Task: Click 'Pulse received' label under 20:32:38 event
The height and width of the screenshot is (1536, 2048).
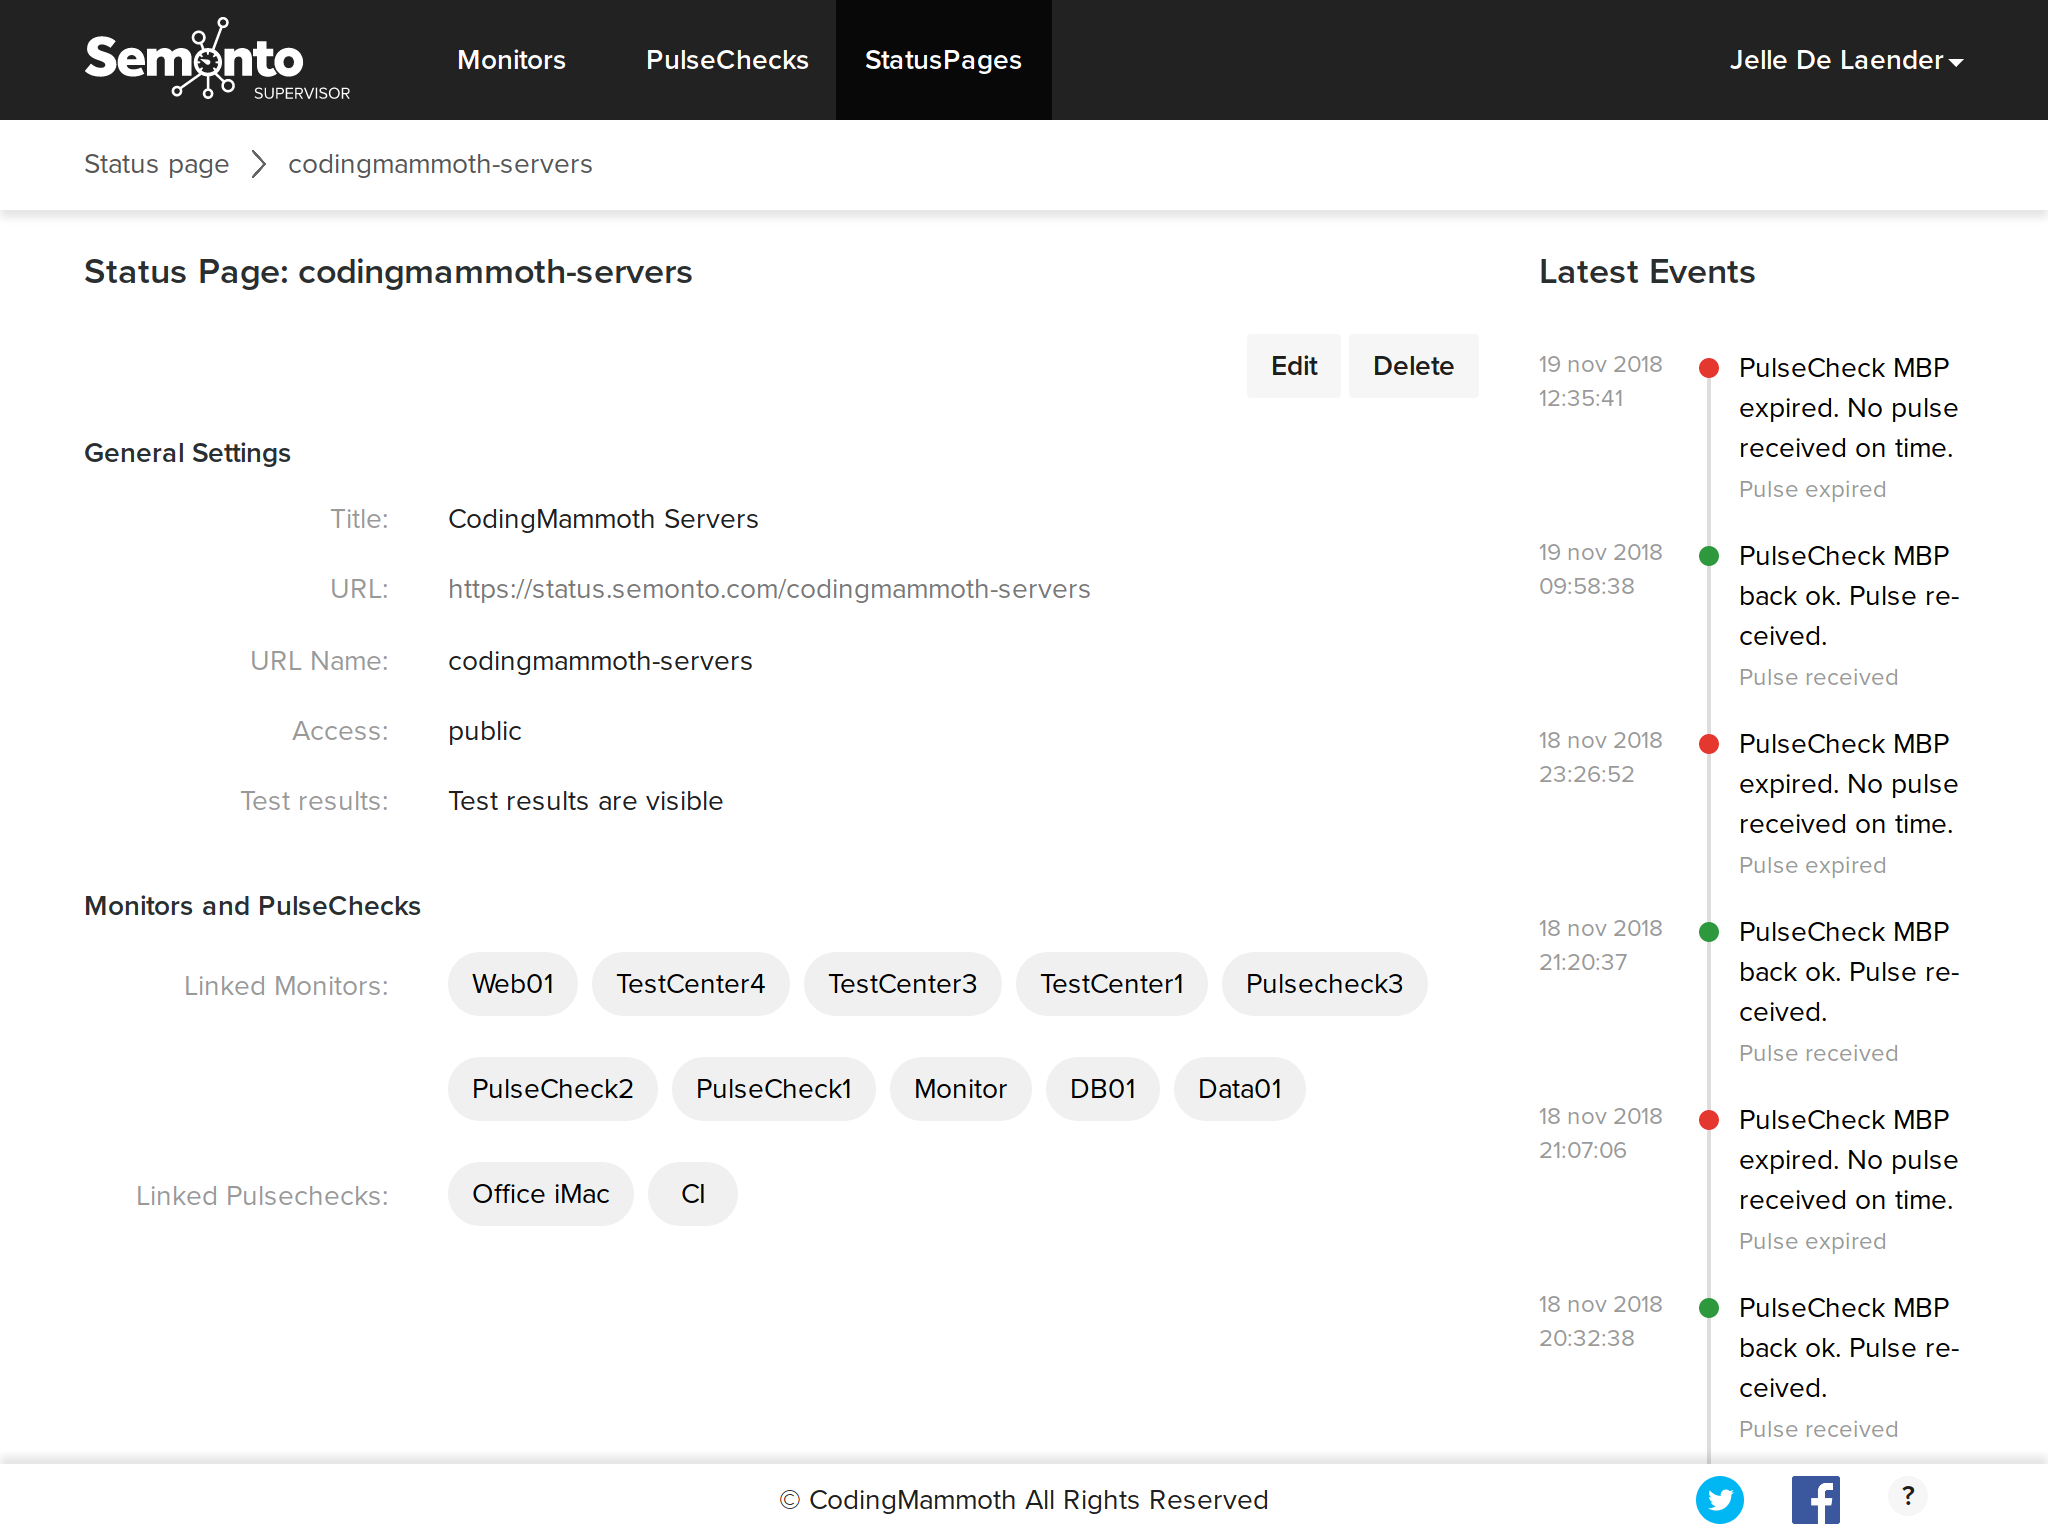Action: pos(1818,1429)
